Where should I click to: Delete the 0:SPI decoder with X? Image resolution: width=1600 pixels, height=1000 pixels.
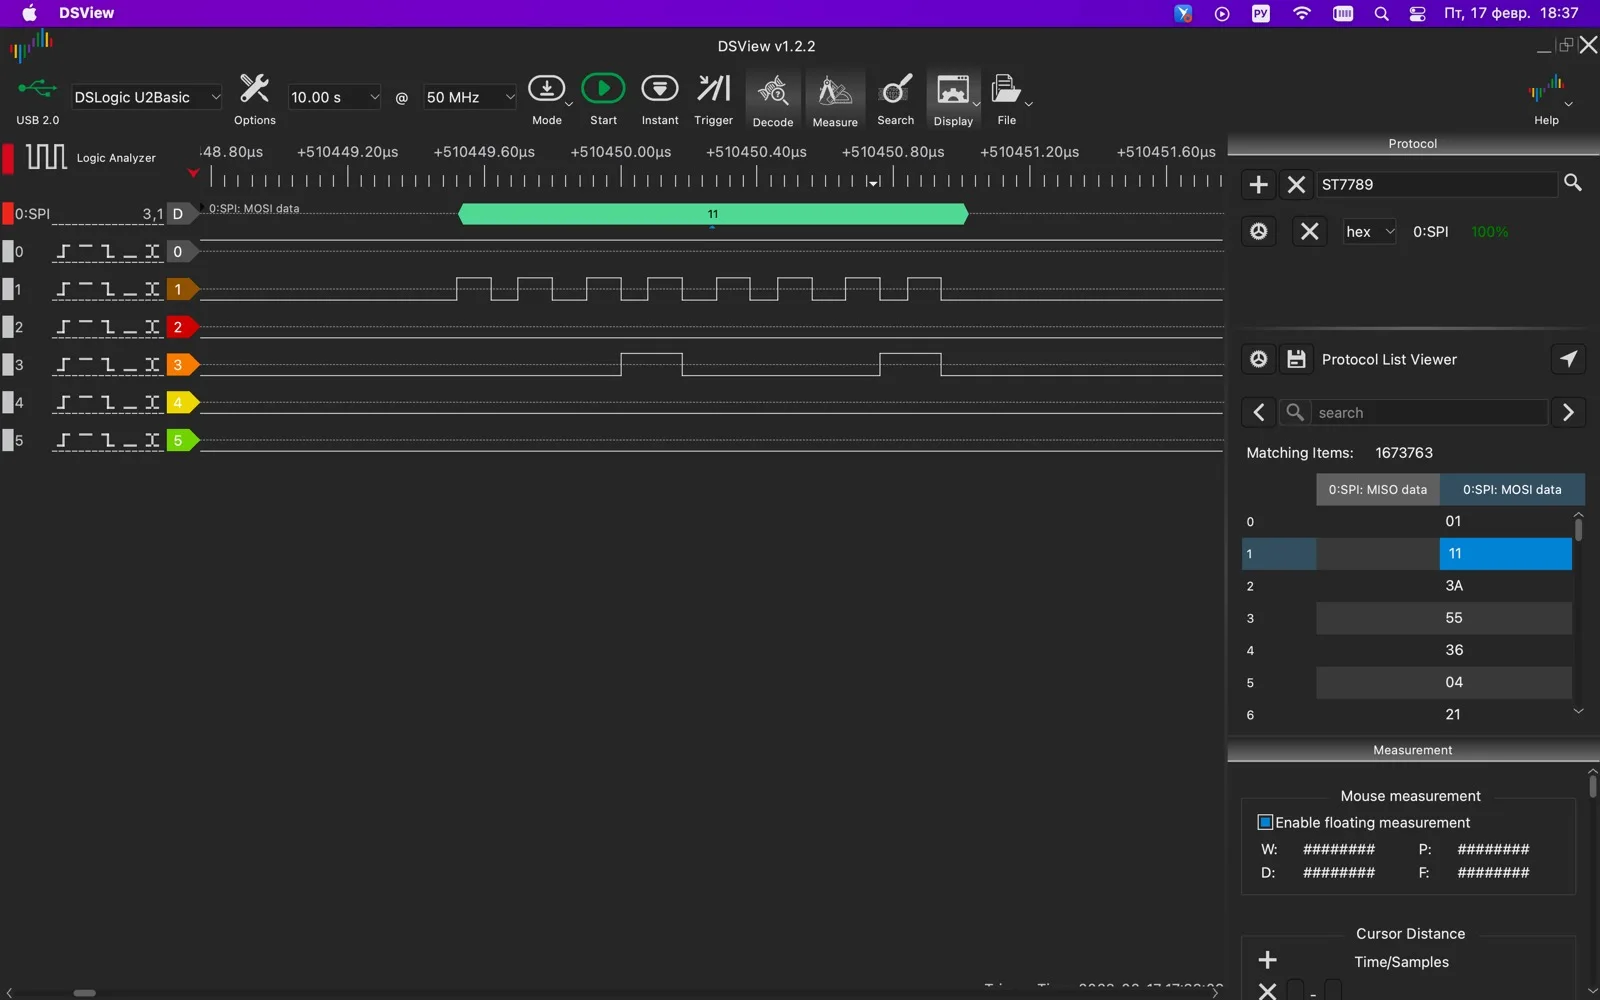(x=1309, y=232)
